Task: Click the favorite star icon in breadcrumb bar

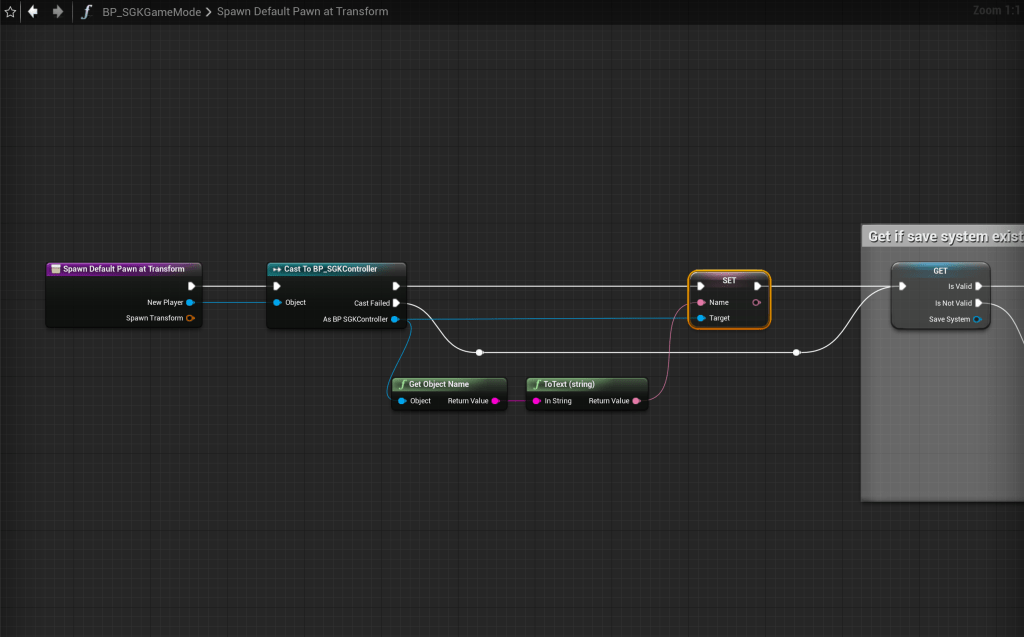Action: click(x=10, y=12)
